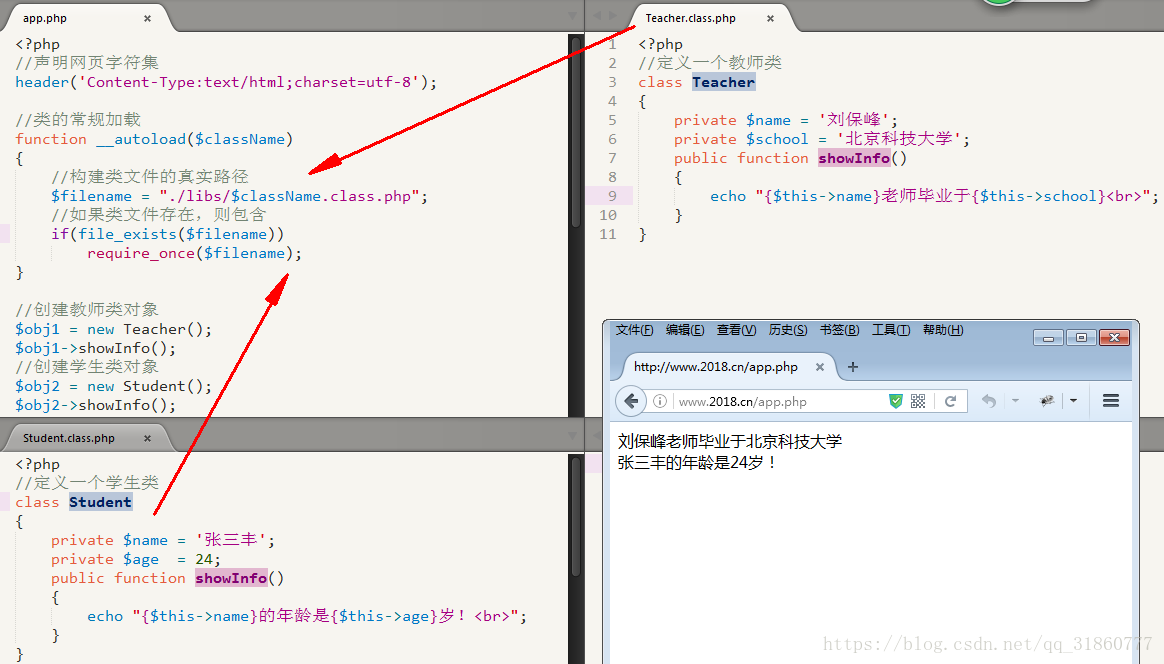
Task: Click the '北京科技大学' string in Teacher class
Action: pyautogui.click(x=899, y=139)
